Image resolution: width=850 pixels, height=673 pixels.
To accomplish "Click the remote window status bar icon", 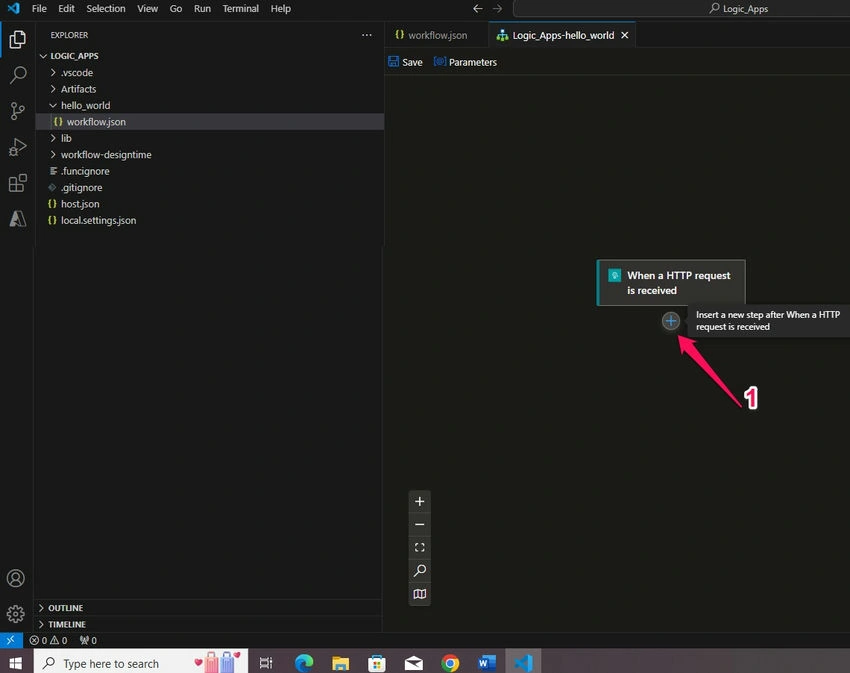I will pos(11,640).
